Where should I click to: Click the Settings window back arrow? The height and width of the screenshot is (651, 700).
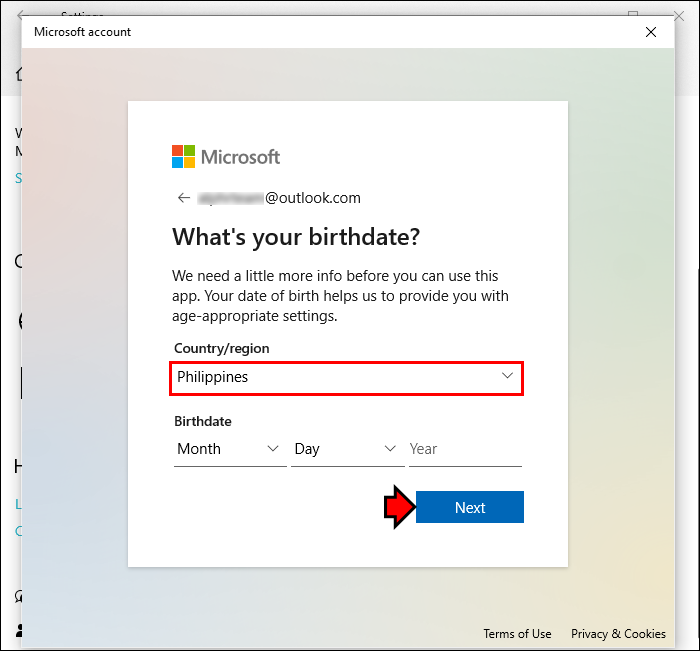[20, 16]
